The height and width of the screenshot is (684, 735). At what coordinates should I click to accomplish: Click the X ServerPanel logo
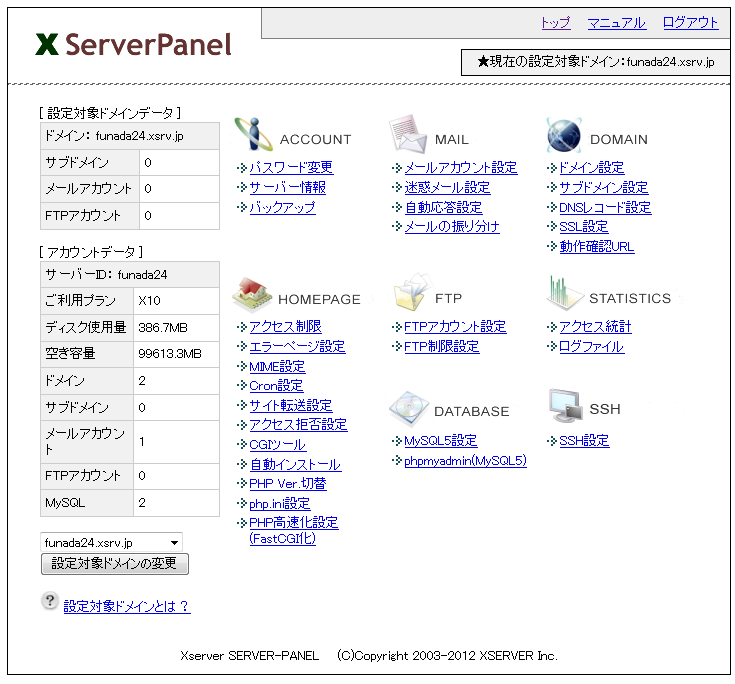pos(134,45)
